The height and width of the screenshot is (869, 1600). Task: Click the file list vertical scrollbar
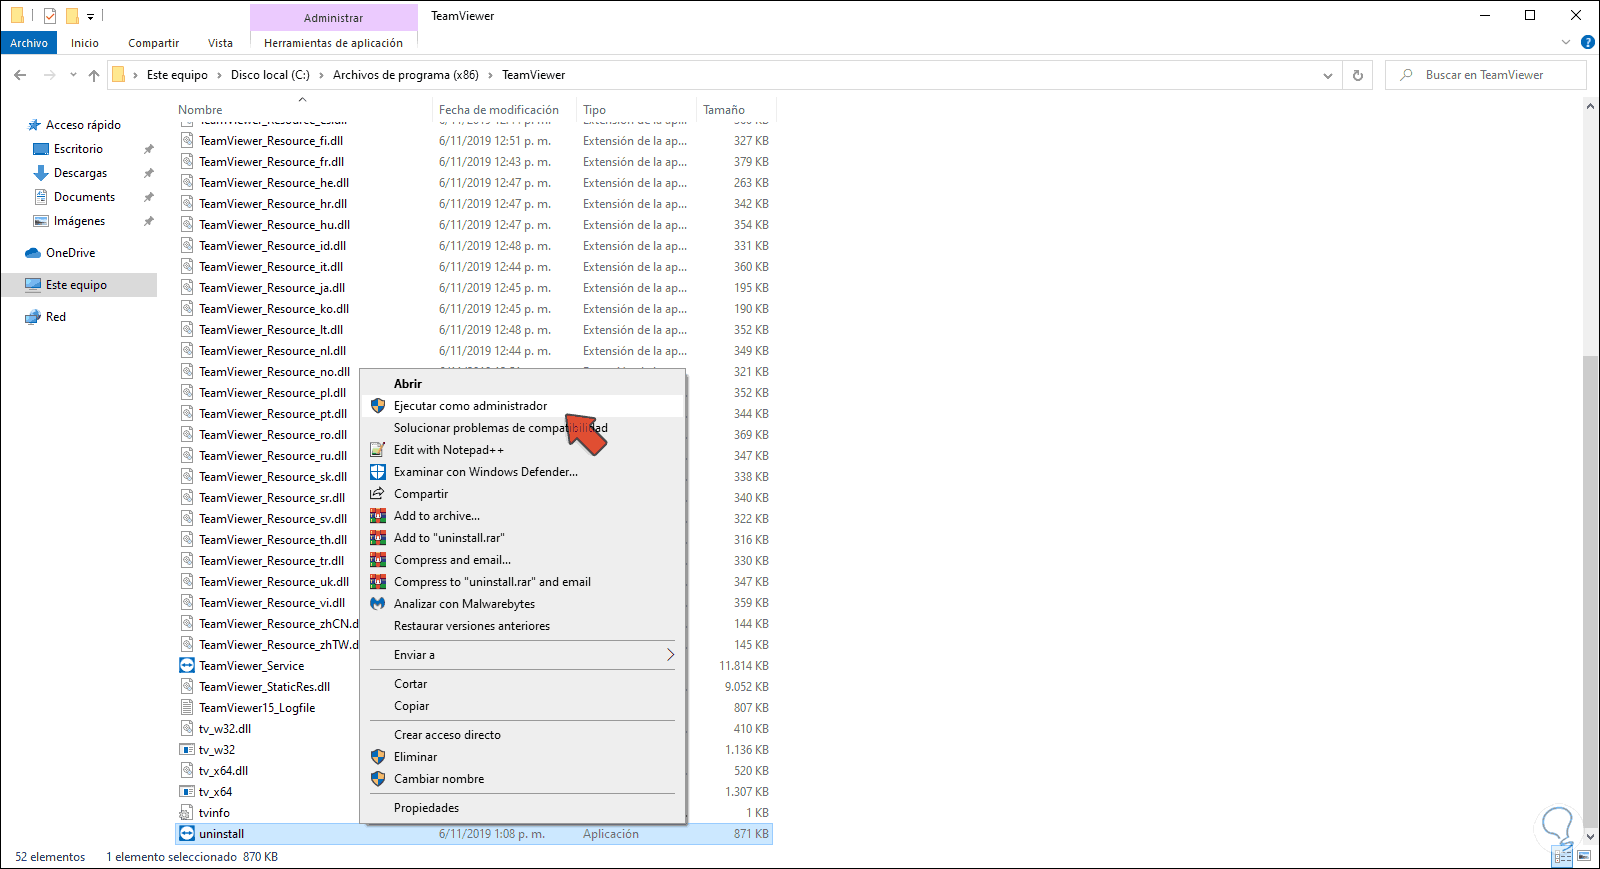pyautogui.click(x=1590, y=591)
